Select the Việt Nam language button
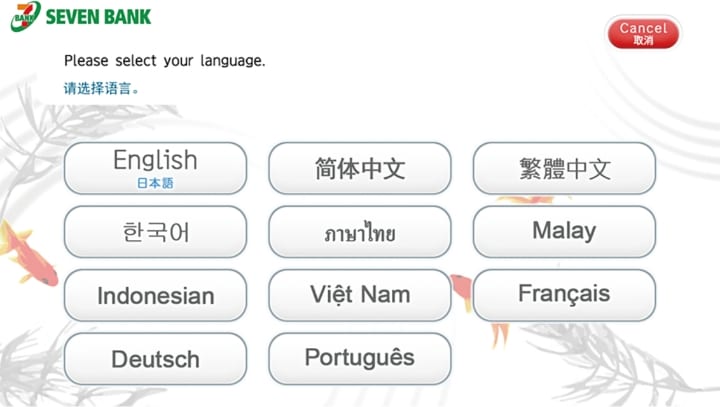 (360, 295)
